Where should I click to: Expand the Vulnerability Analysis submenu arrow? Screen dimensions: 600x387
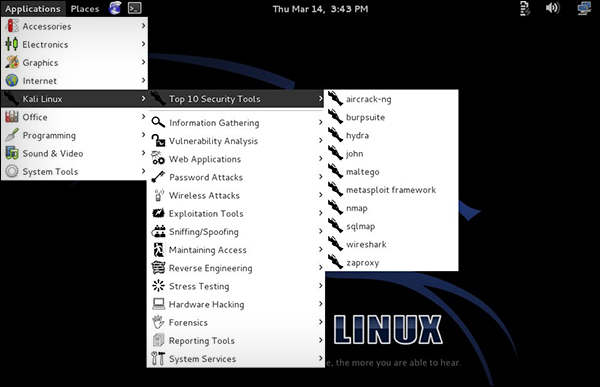320,140
